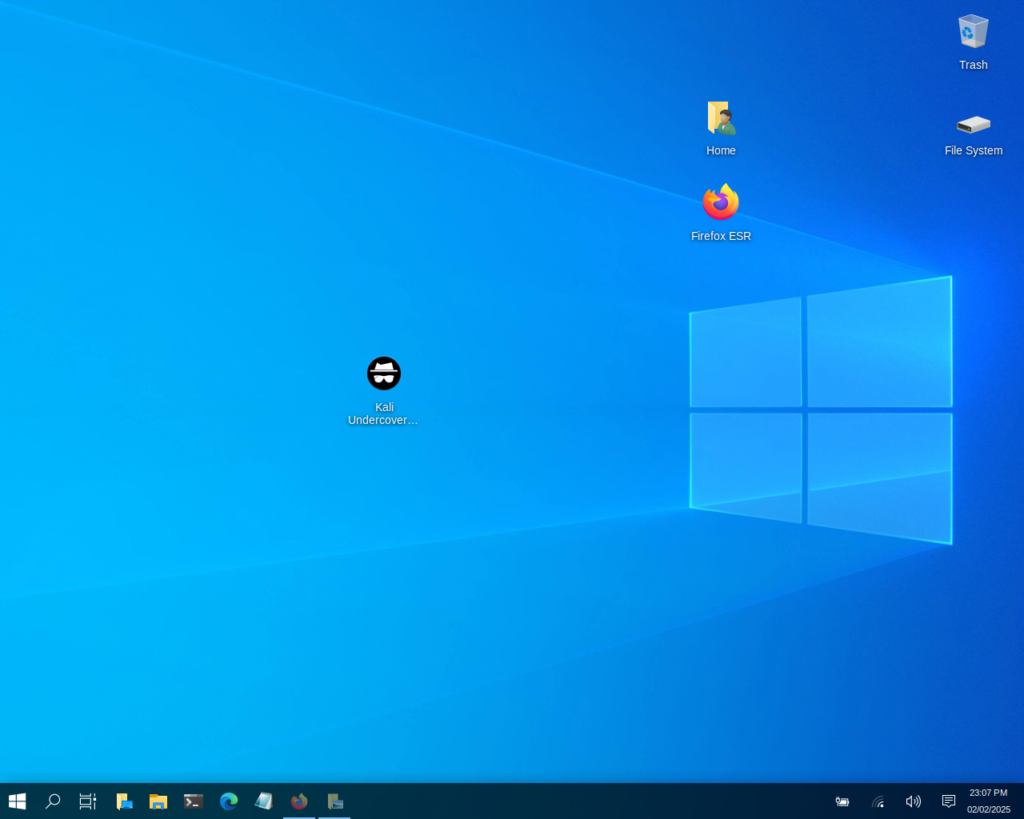The width and height of the screenshot is (1024, 819).
Task: Open the Trash desktop icon
Action: (x=973, y=31)
